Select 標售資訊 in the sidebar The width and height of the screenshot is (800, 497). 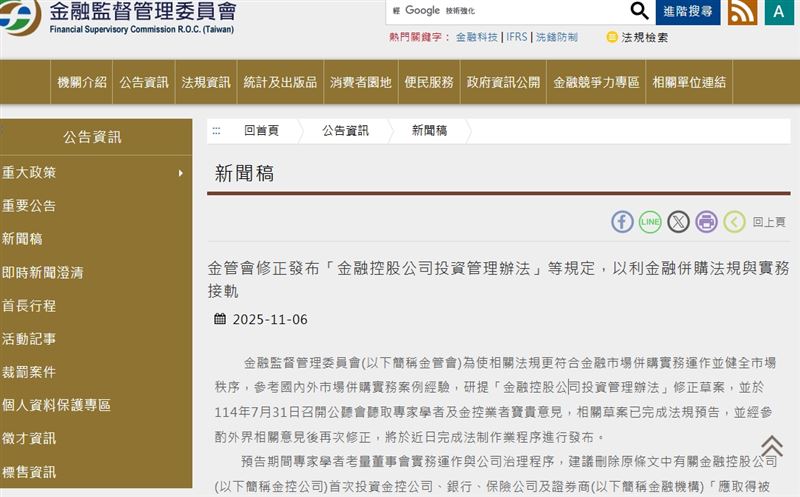click(29, 472)
